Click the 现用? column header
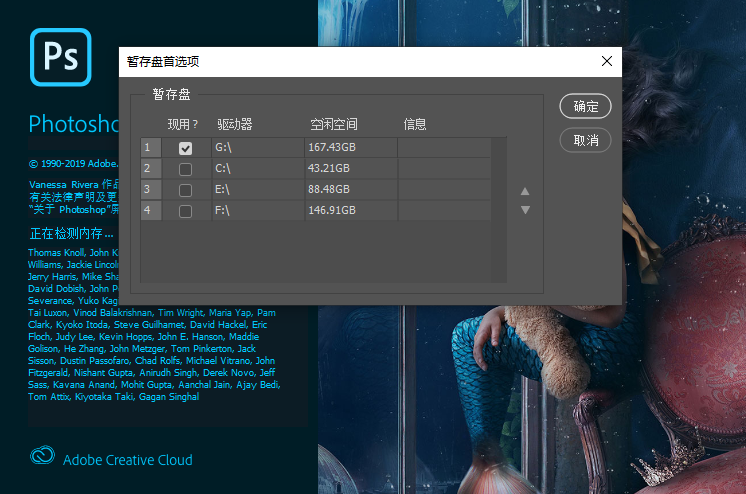 183,125
